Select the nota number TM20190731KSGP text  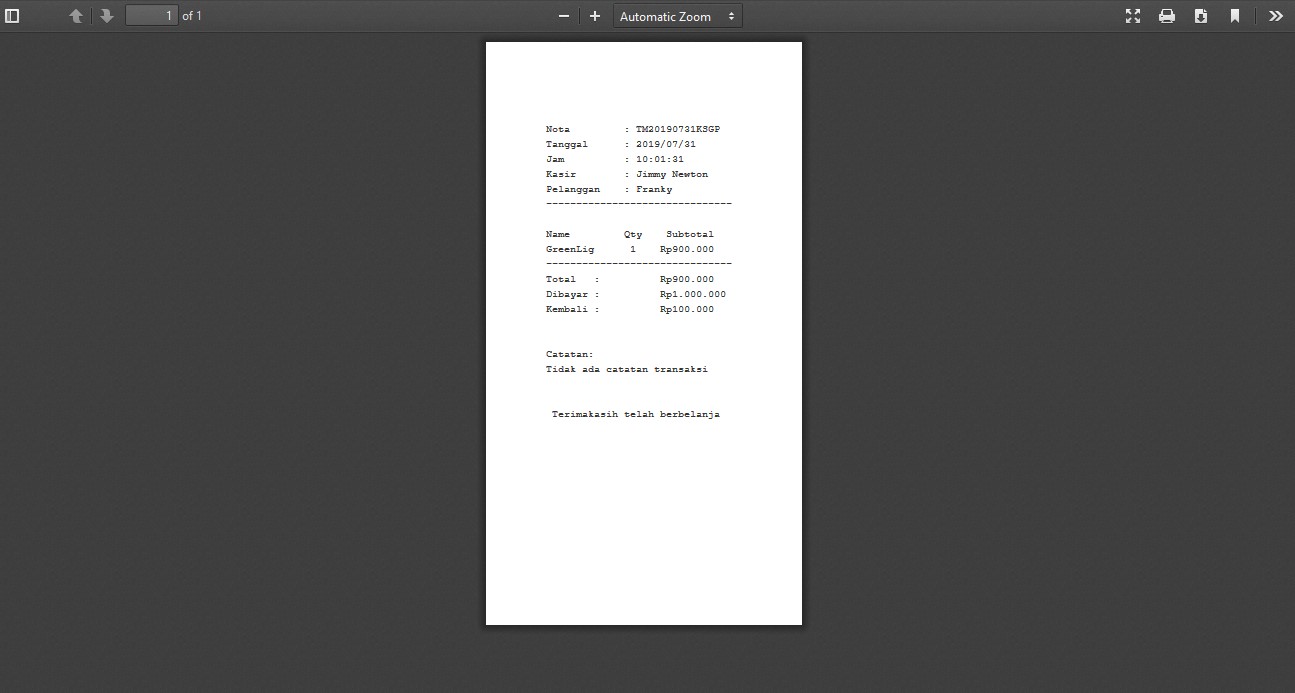click(678, 128)
